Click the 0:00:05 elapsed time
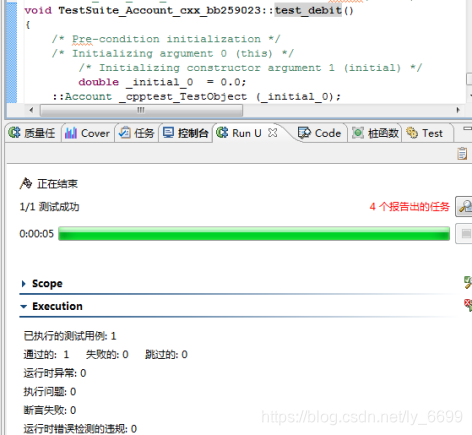The width and height of the screenshot is (472, 435). (36, 234)
